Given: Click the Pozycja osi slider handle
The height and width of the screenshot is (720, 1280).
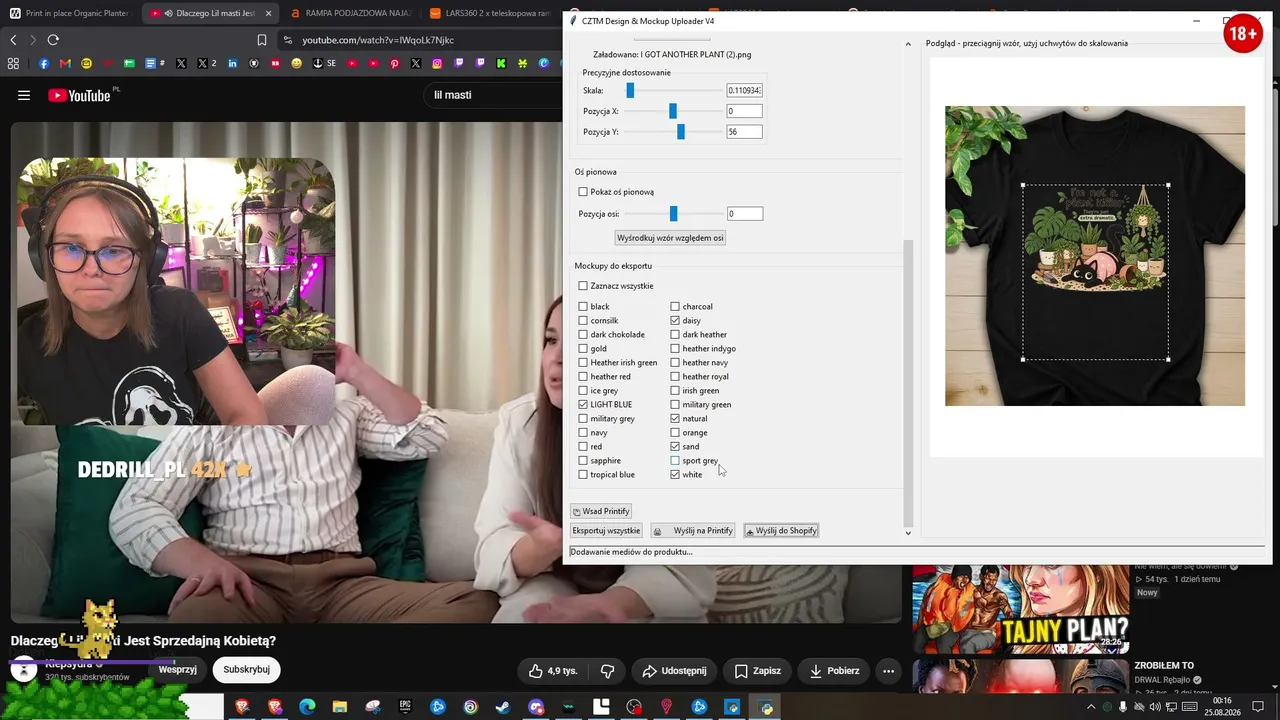Looking at the screenshot, I should pyautogui.click(x=673, y=214).
